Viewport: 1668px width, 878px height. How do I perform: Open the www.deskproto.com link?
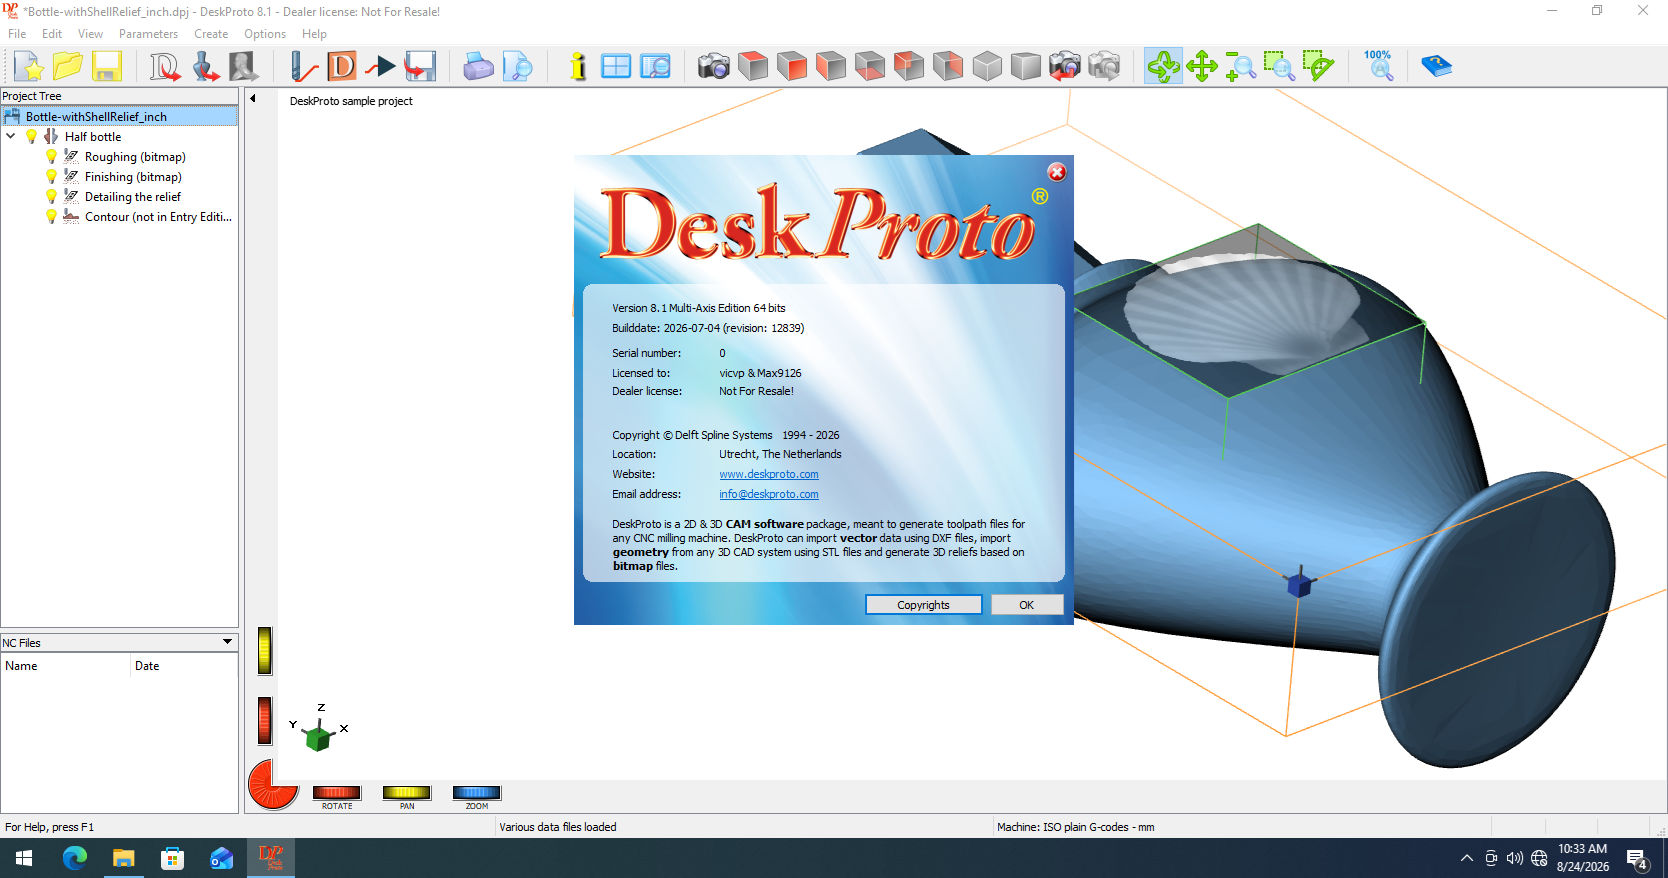[769, 474]
